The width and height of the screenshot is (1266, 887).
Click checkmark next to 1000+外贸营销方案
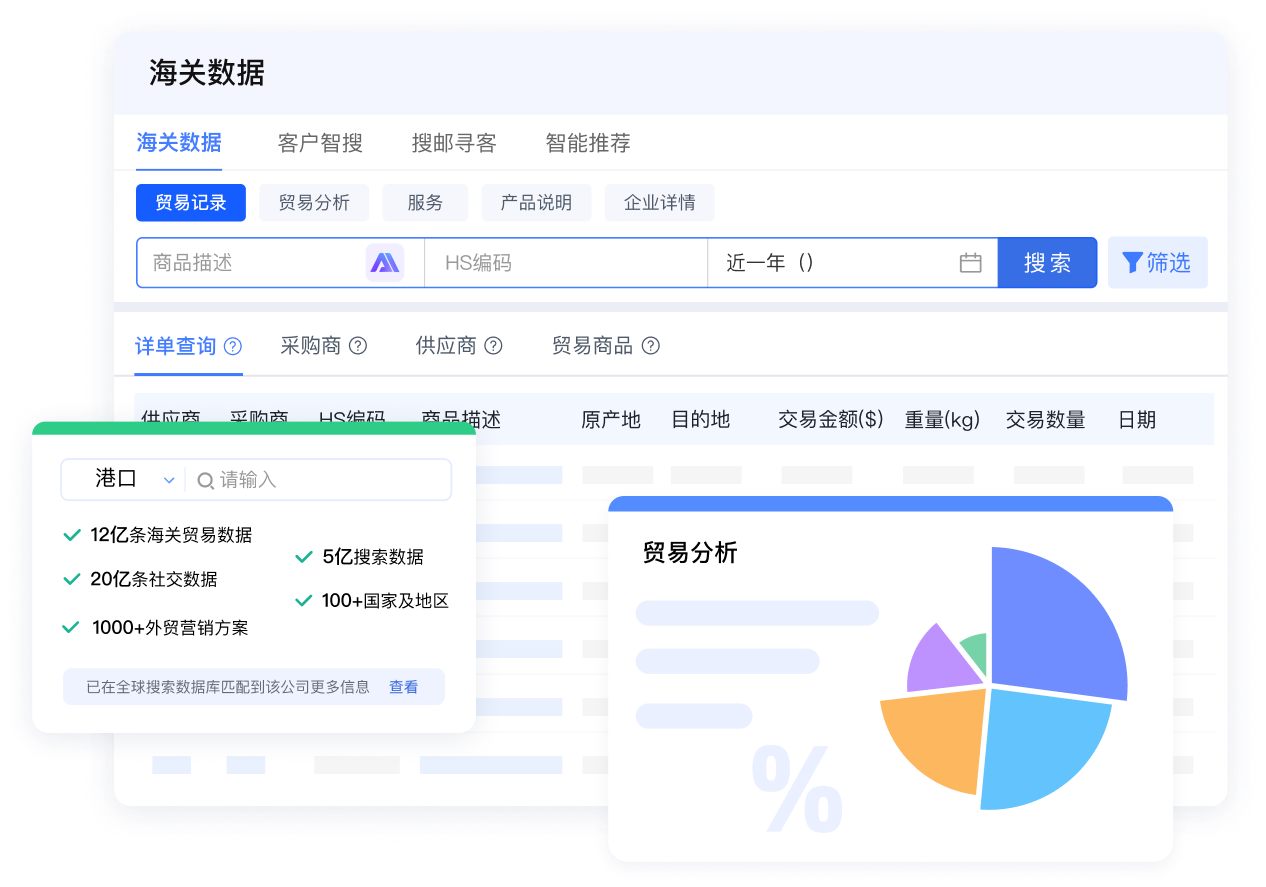[71, 628]
